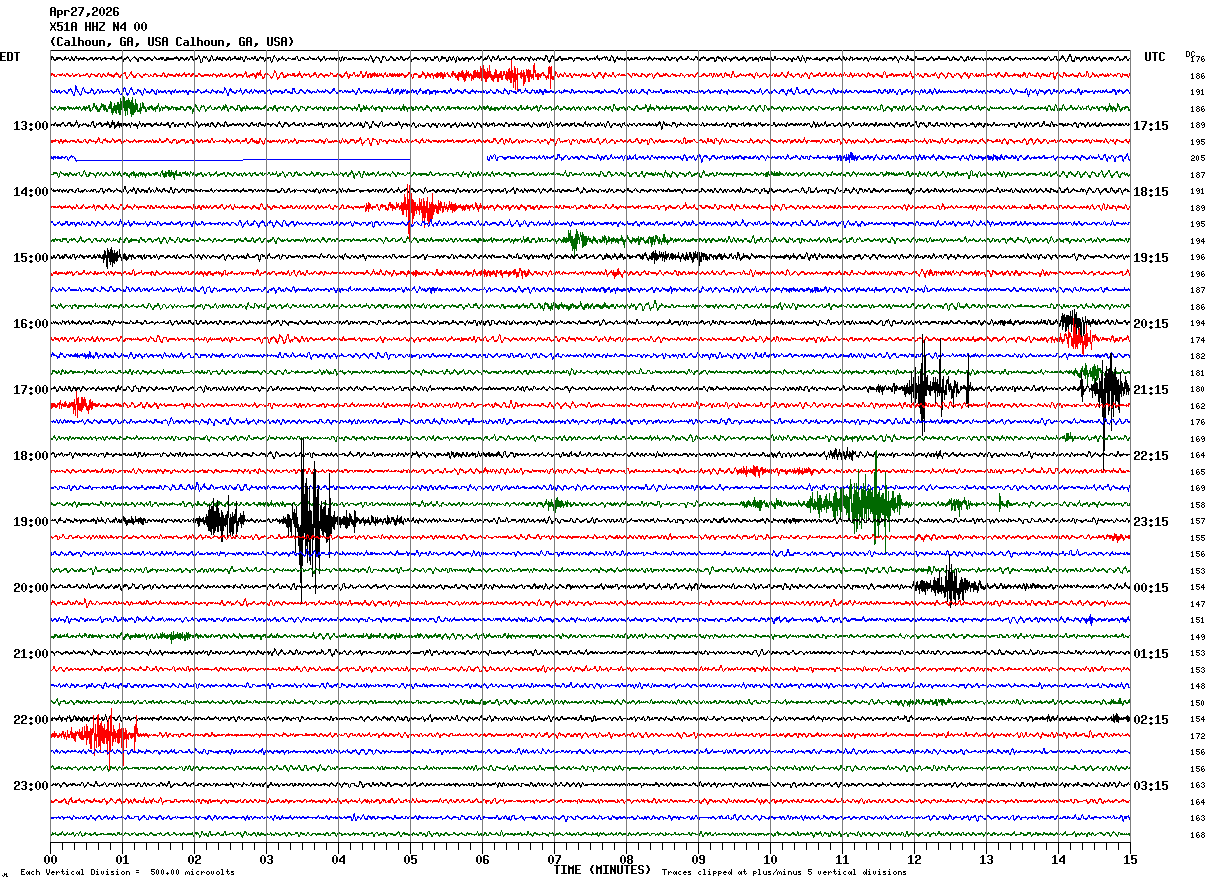
Task: Click the X51A HHZ N4 00 station label
Action: tap(98, 27)
